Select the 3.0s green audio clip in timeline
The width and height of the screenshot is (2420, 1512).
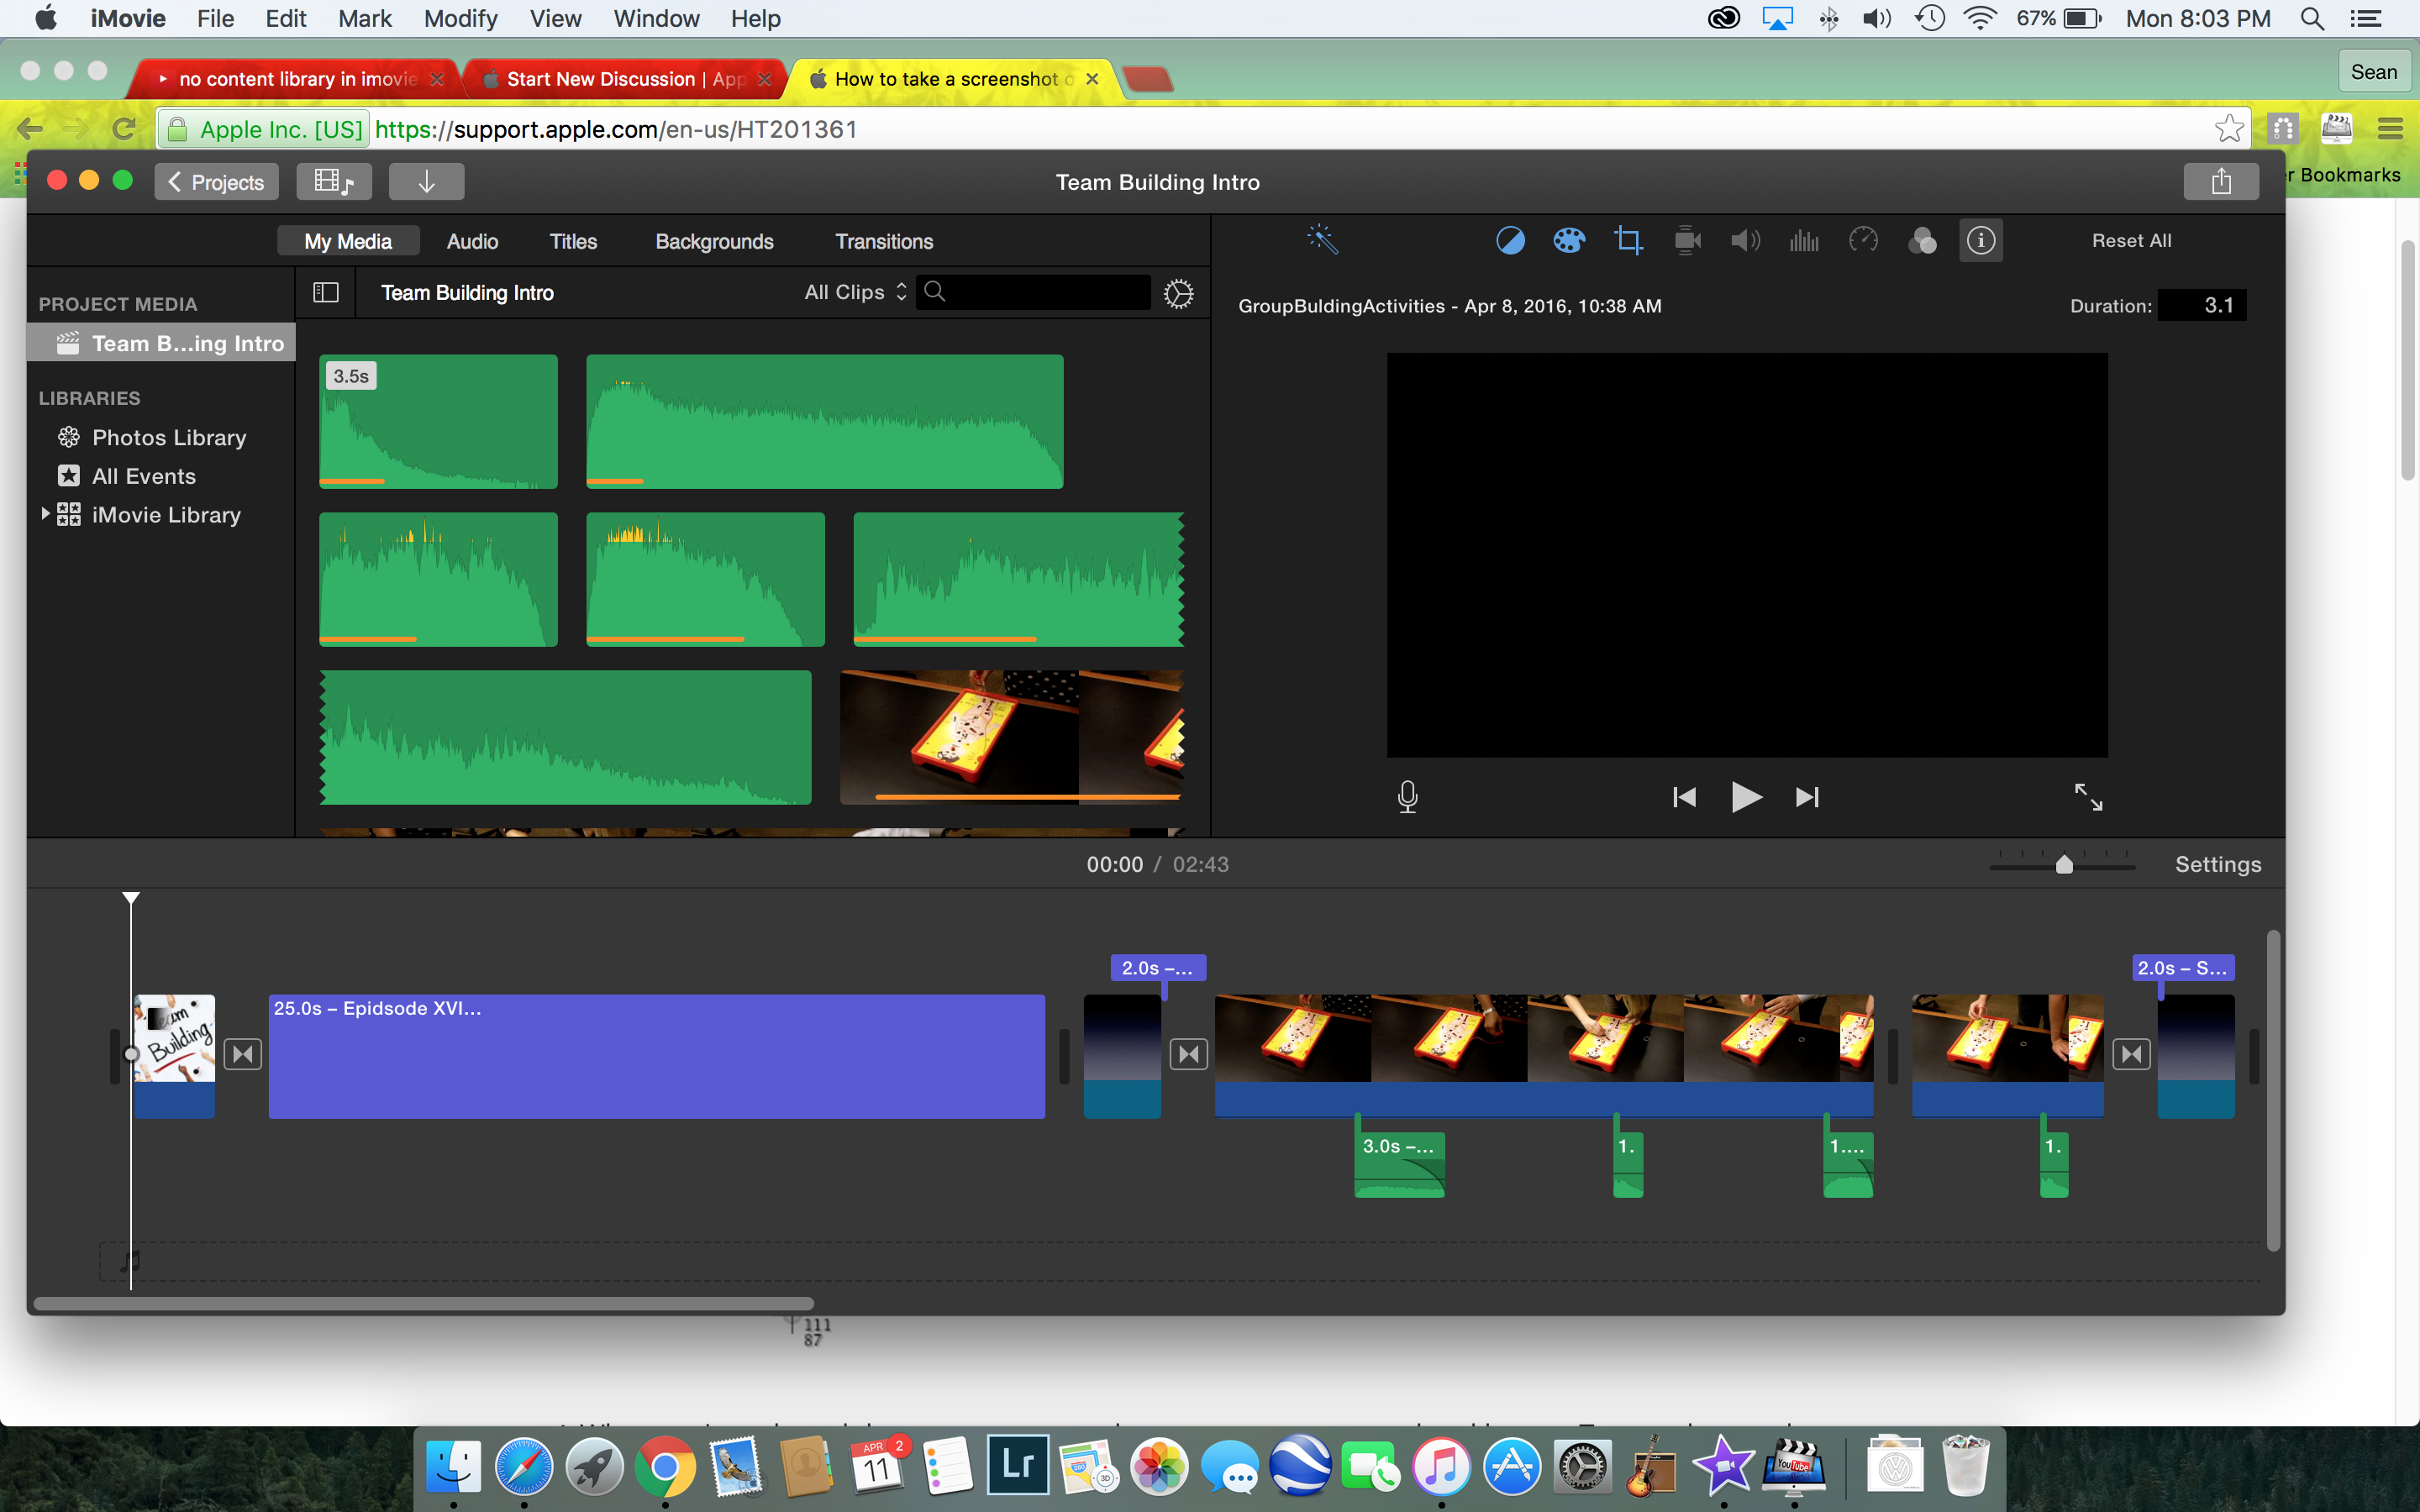tap(1399, 1164)
